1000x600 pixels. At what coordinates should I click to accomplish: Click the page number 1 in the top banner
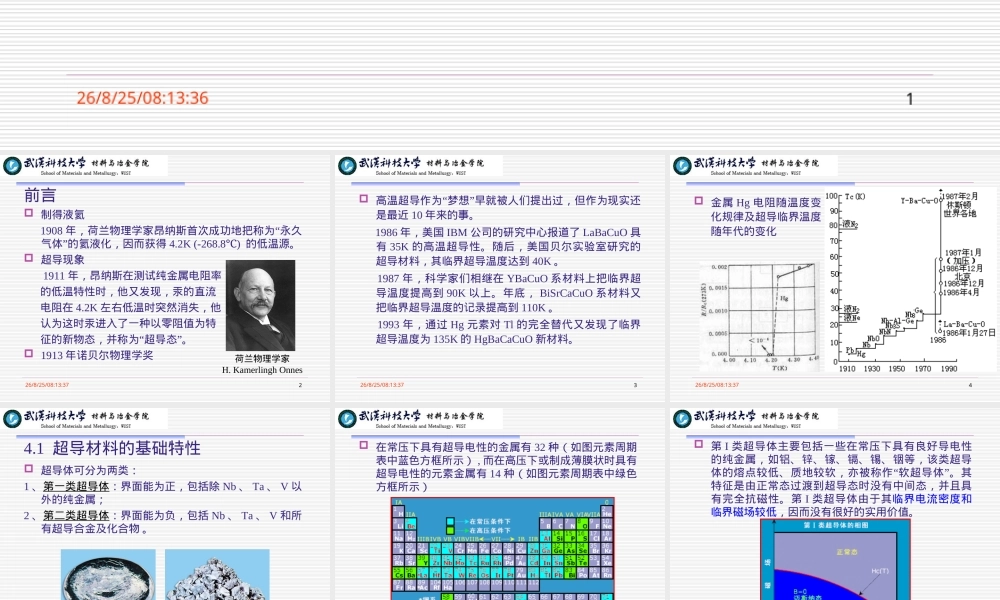coord(910,99)
